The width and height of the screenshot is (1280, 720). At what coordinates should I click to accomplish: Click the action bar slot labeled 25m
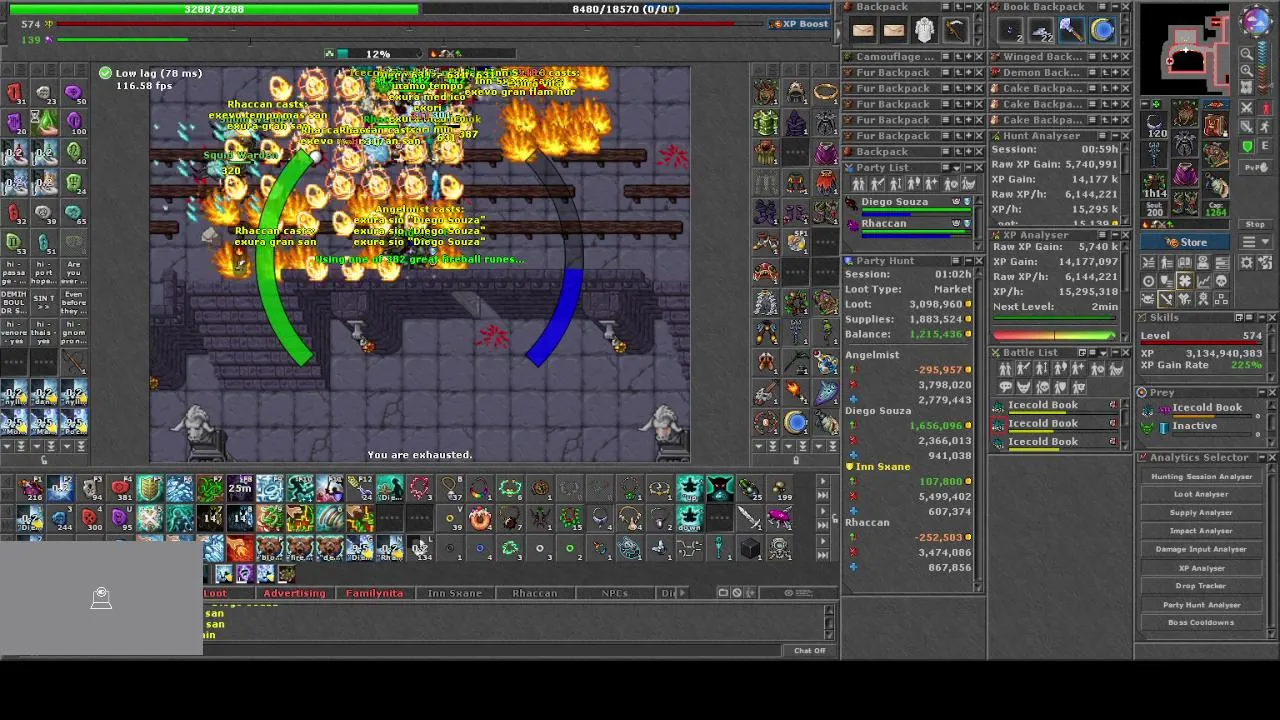tap(240, 489)
